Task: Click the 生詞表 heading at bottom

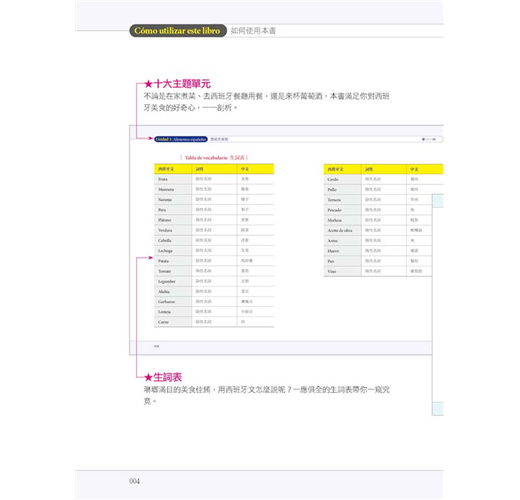Action: (x=168, y=377)
